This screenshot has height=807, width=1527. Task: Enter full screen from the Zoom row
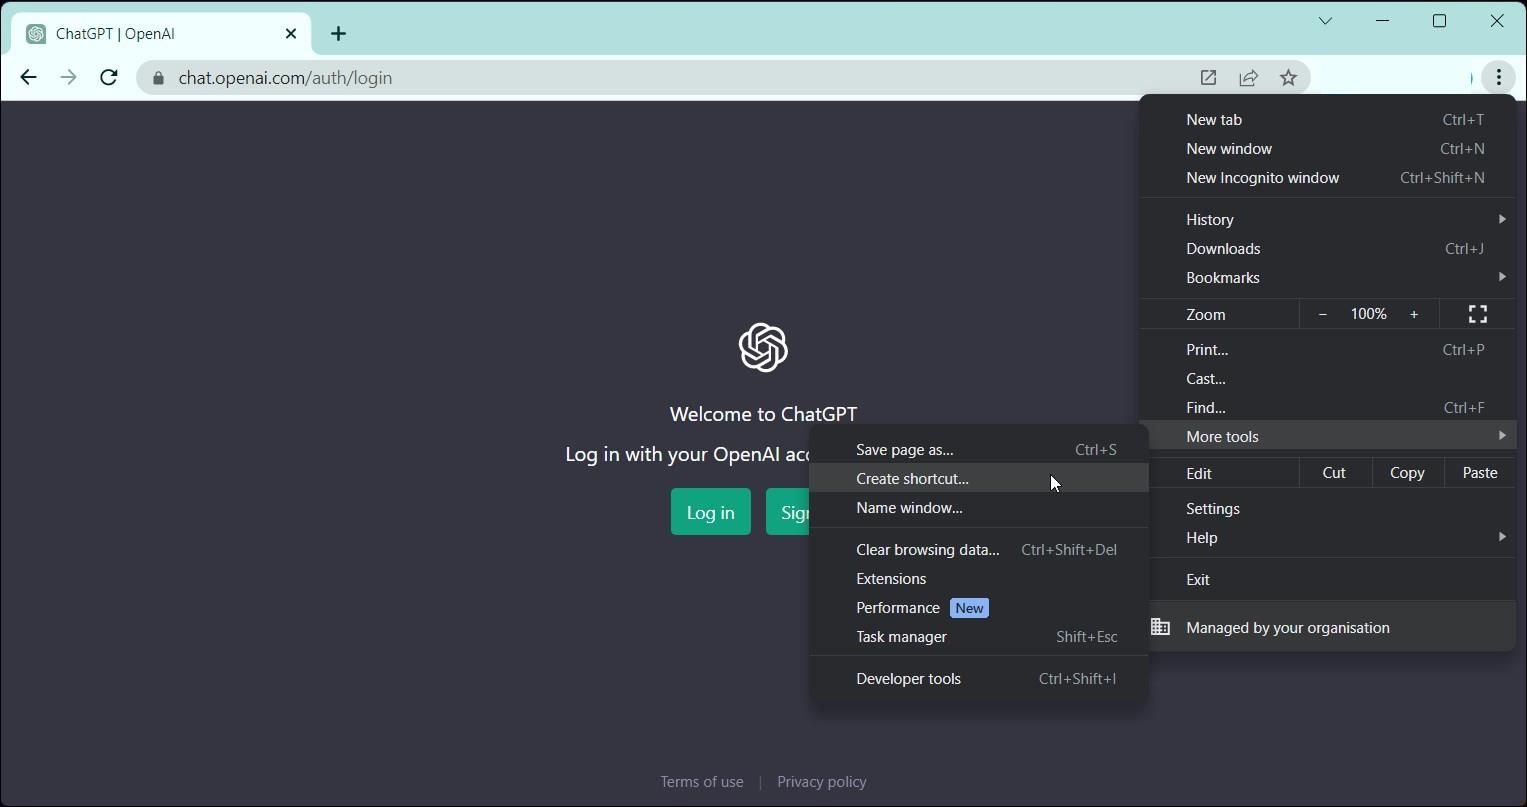click(1477, 313)
